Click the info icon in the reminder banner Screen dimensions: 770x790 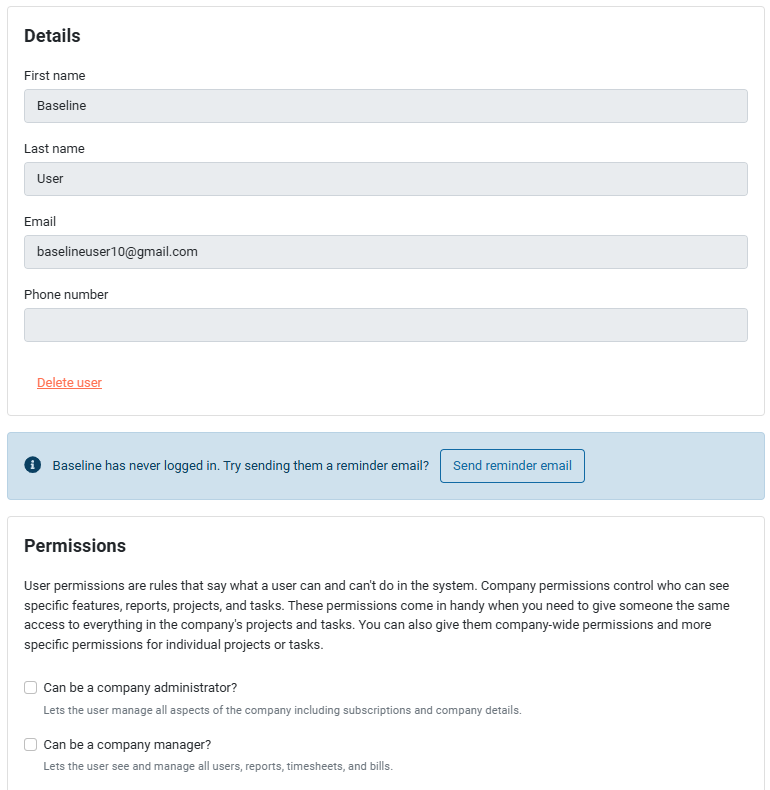pos(33,465)
